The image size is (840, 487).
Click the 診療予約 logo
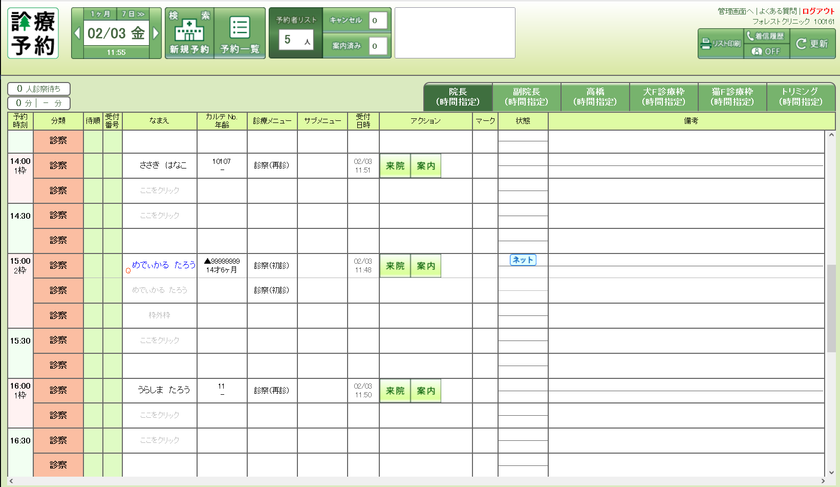33,33
